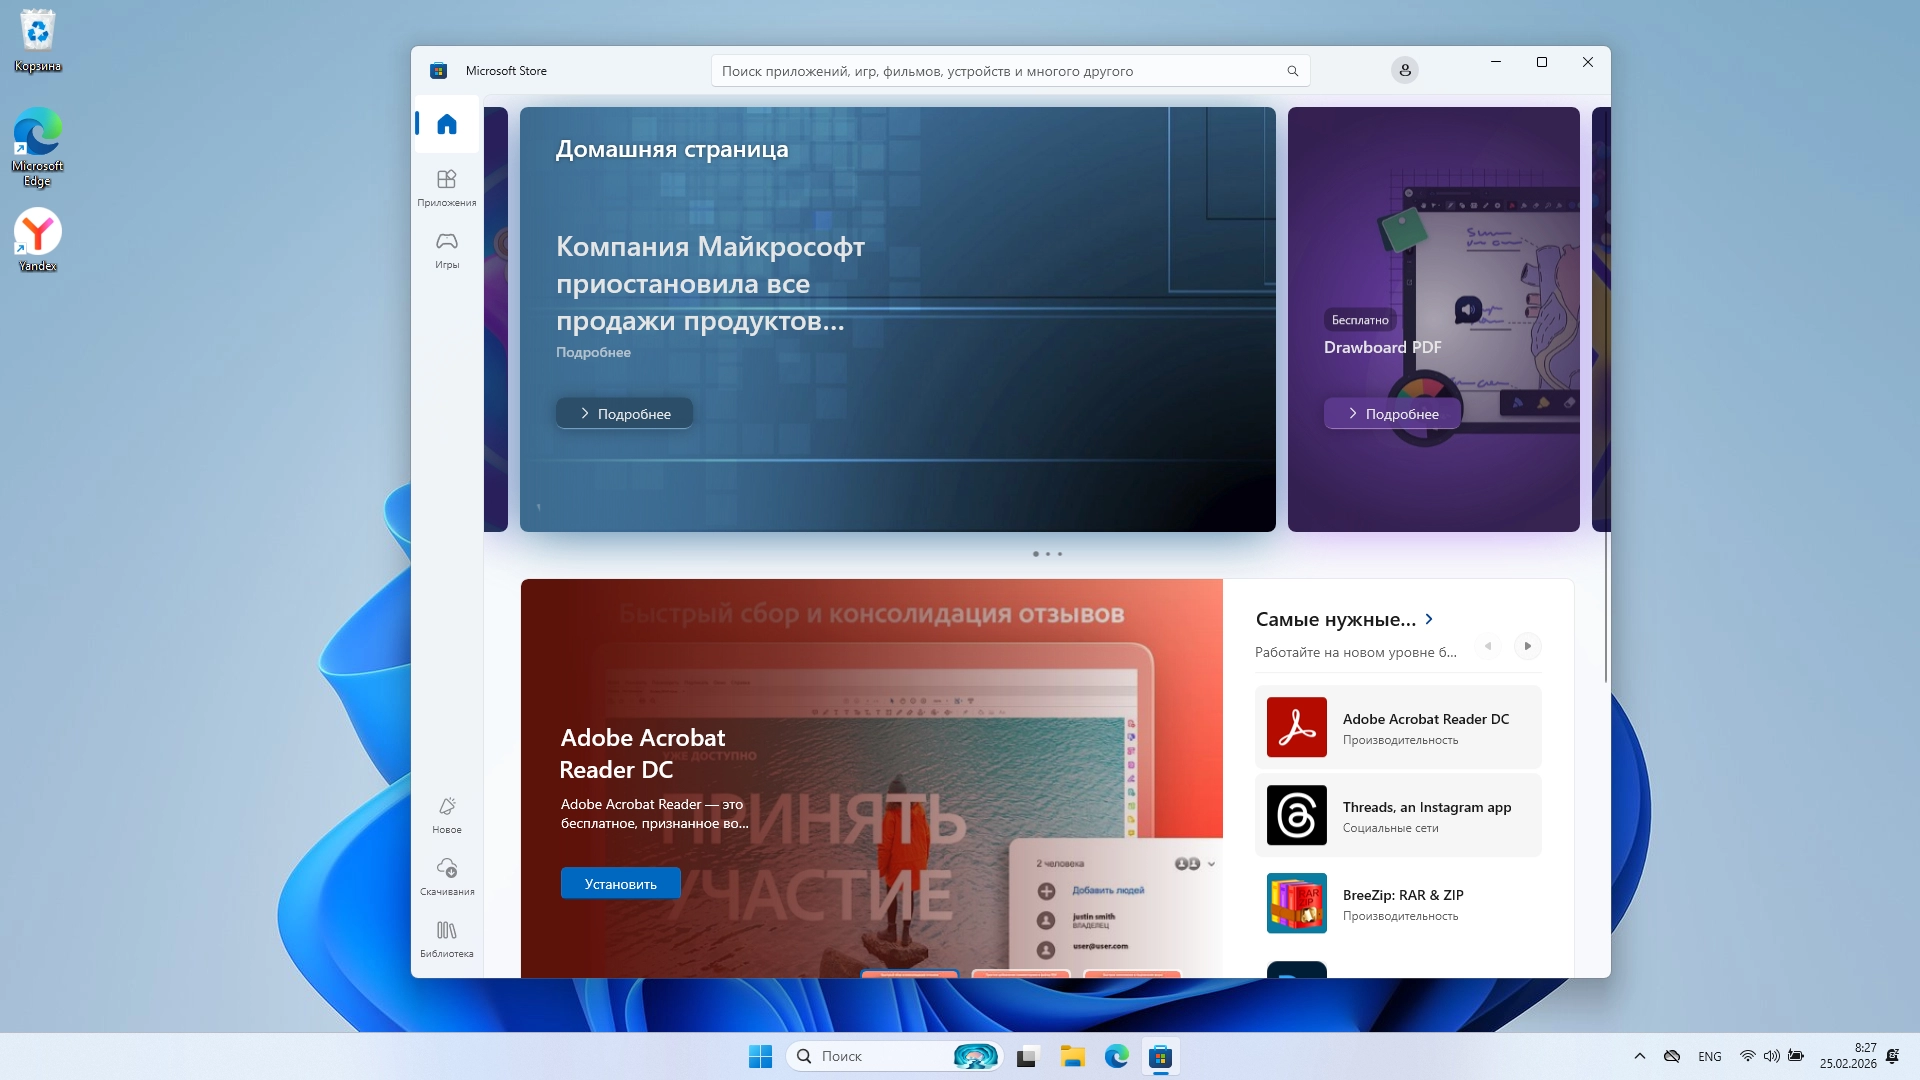Click Install for Adobe Acrobat Reader DC

[x=620, y=884]
